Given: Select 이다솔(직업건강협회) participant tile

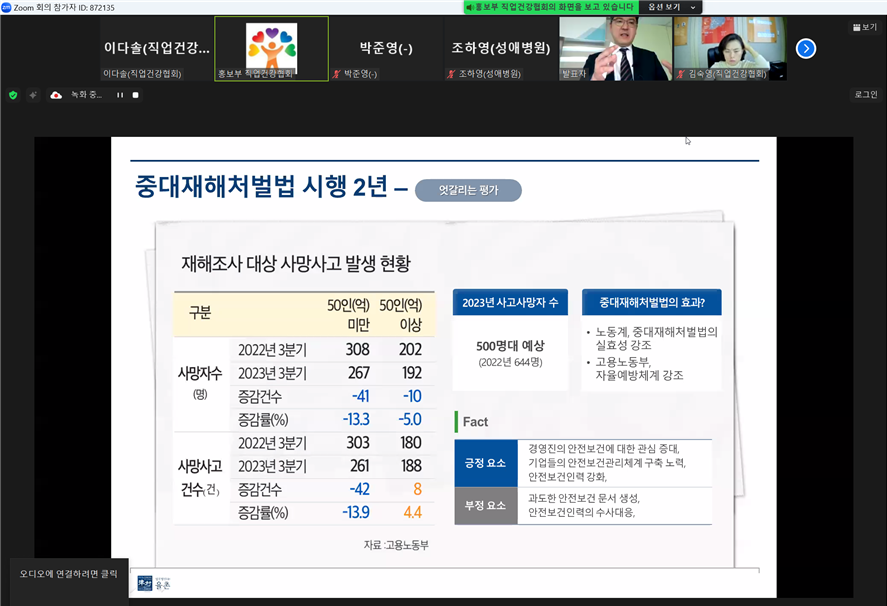Looking at the screenshot, I should pyautogui.click(x=157, y=49).
